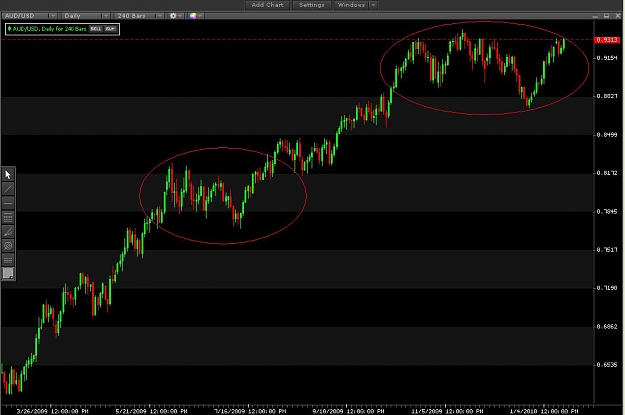Click the 3/26/2009 date axis label
625x415 pixels.
click(52, 411)
